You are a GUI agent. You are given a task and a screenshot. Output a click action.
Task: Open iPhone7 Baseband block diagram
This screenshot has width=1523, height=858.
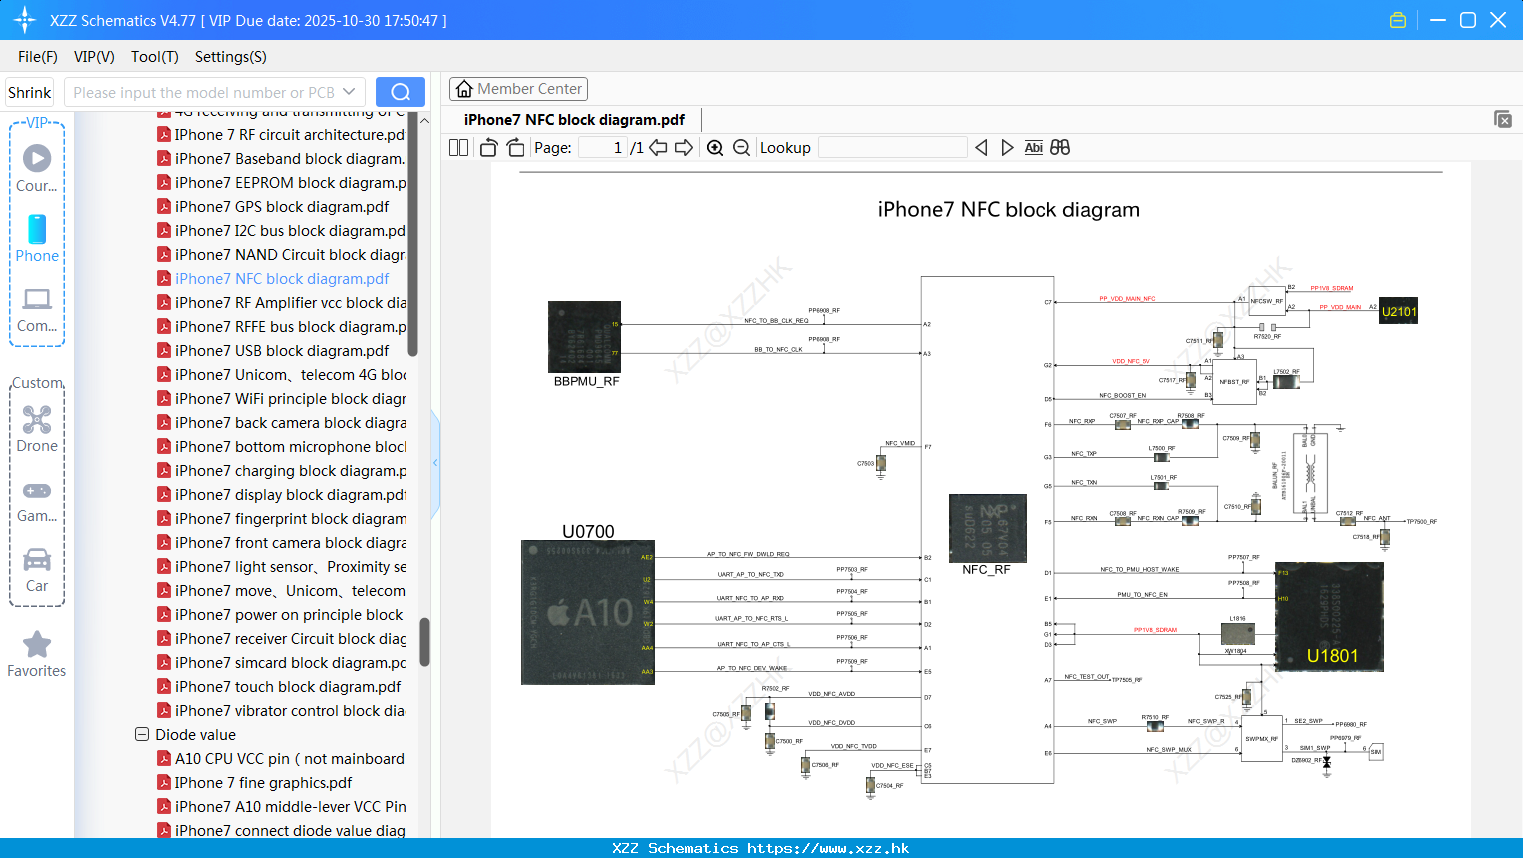(x=281, y=159)
